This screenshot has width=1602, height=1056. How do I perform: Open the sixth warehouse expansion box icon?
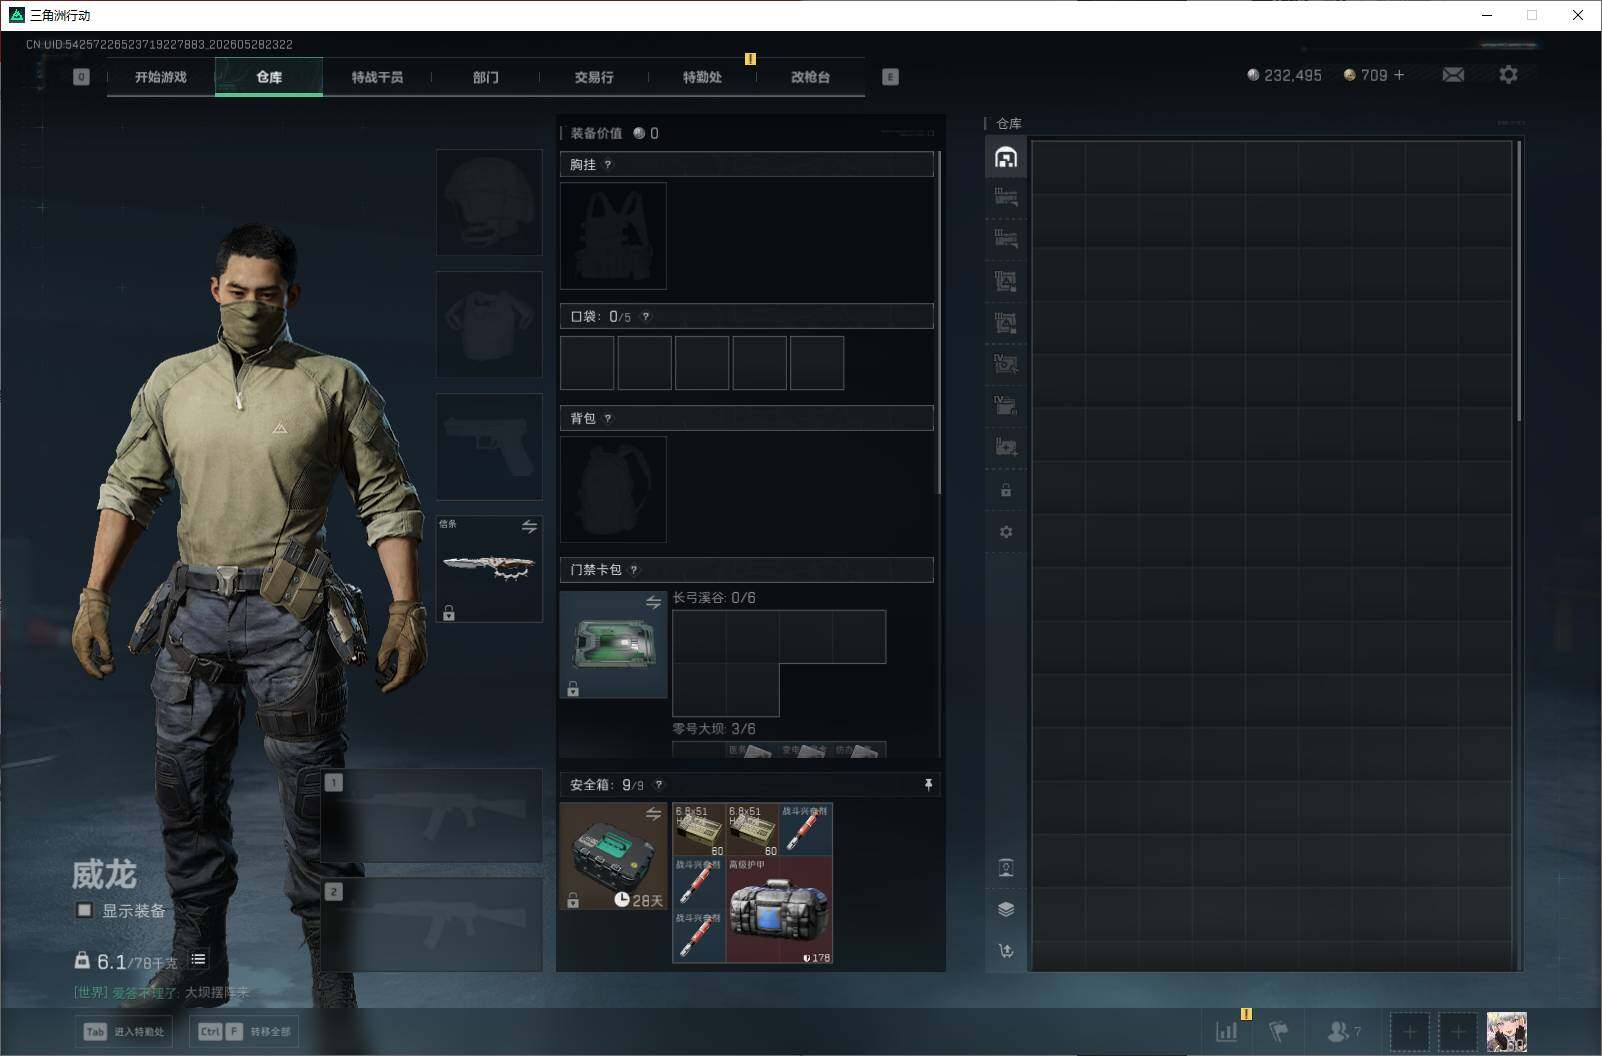tap(1006, 406)
